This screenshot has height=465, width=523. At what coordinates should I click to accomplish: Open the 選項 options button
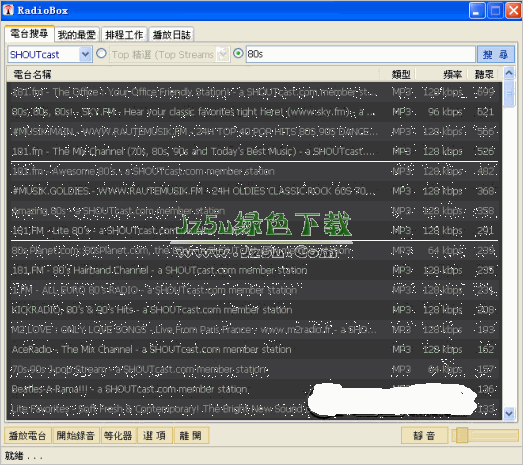click(x=154, y=435)
